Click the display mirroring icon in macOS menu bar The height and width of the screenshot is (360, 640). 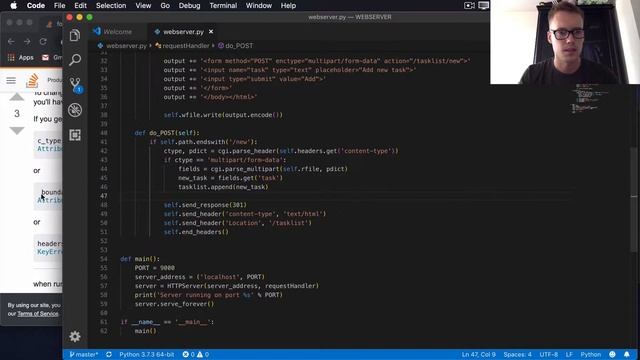coord(484,5)
